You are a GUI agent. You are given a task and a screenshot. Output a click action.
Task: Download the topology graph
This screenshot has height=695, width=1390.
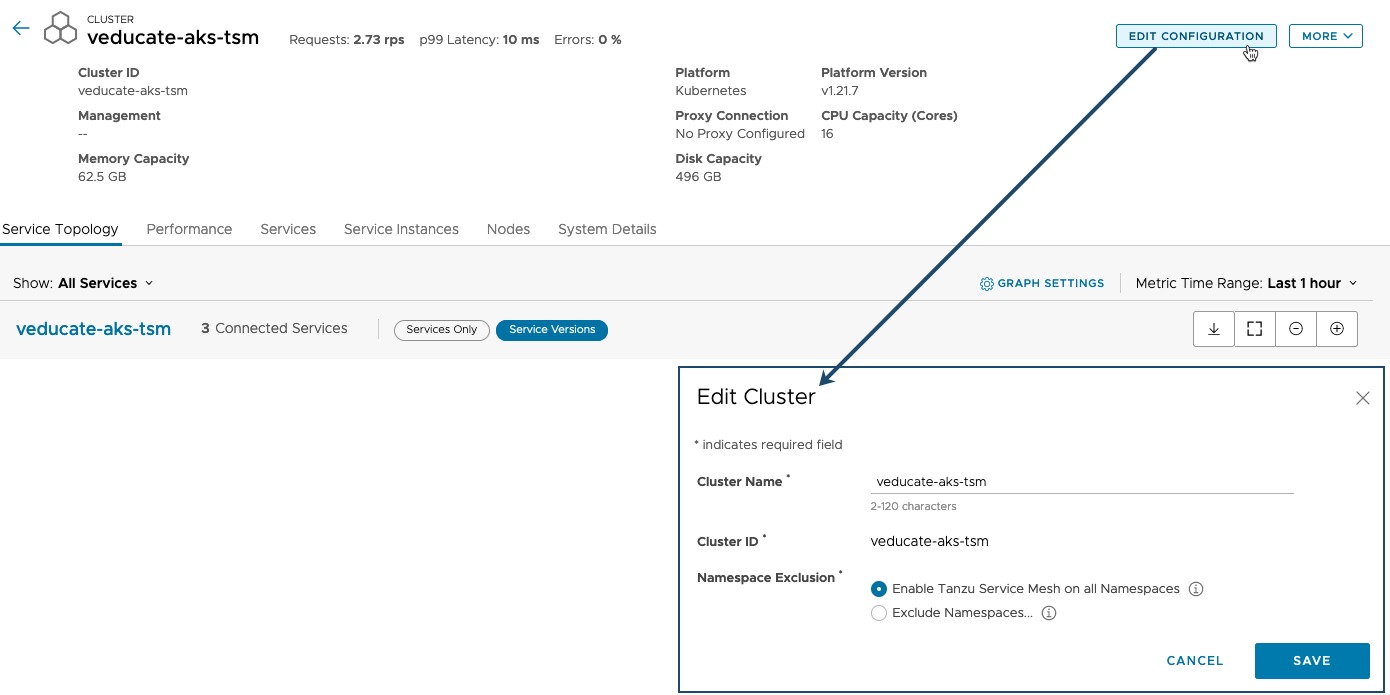[1214, 329]
